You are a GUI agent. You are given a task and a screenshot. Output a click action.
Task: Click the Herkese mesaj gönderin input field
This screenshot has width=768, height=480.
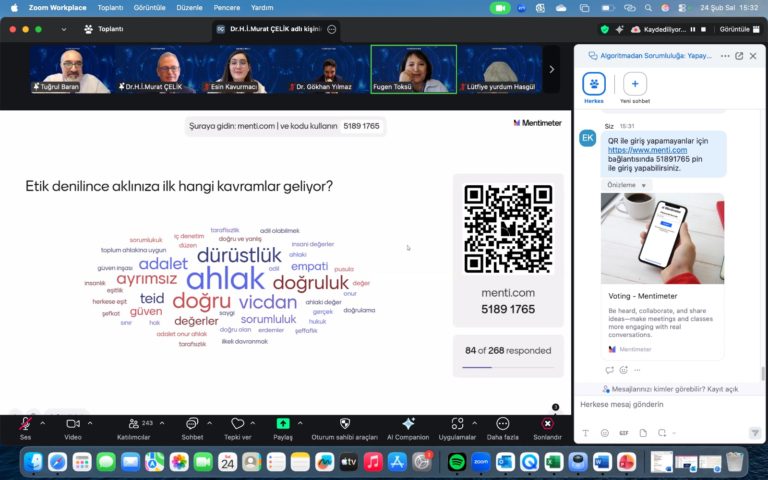pyautogui.click(x=665, y=404)
